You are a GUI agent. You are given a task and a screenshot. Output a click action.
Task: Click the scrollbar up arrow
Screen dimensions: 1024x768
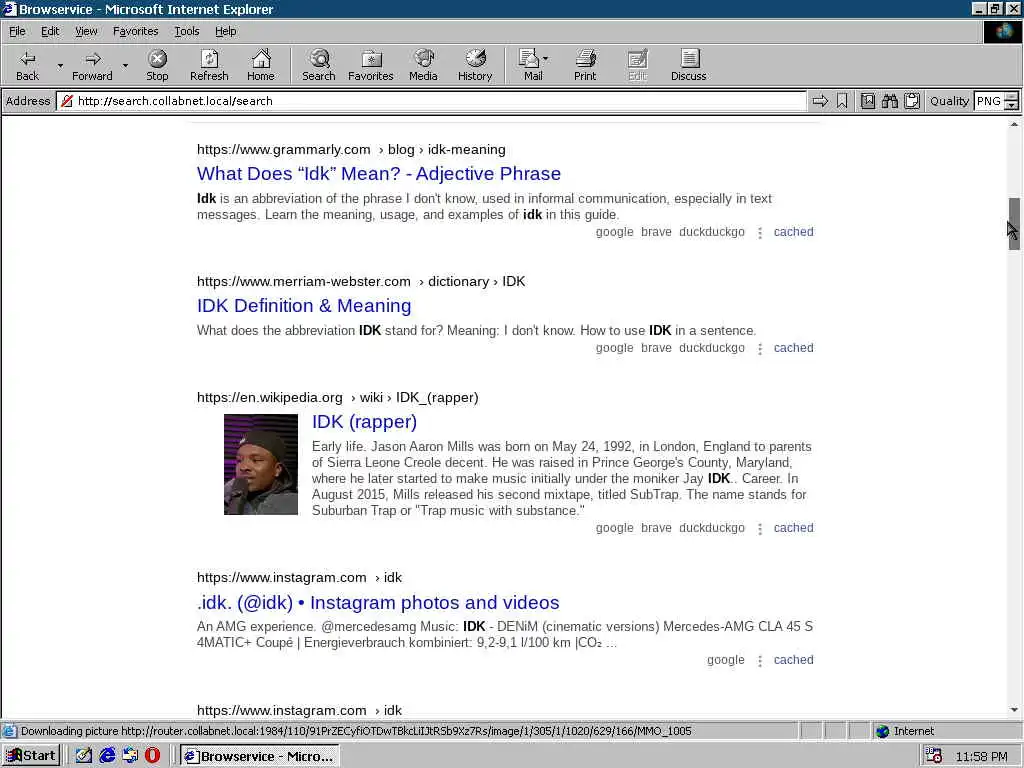click(x=1014, y=124)
